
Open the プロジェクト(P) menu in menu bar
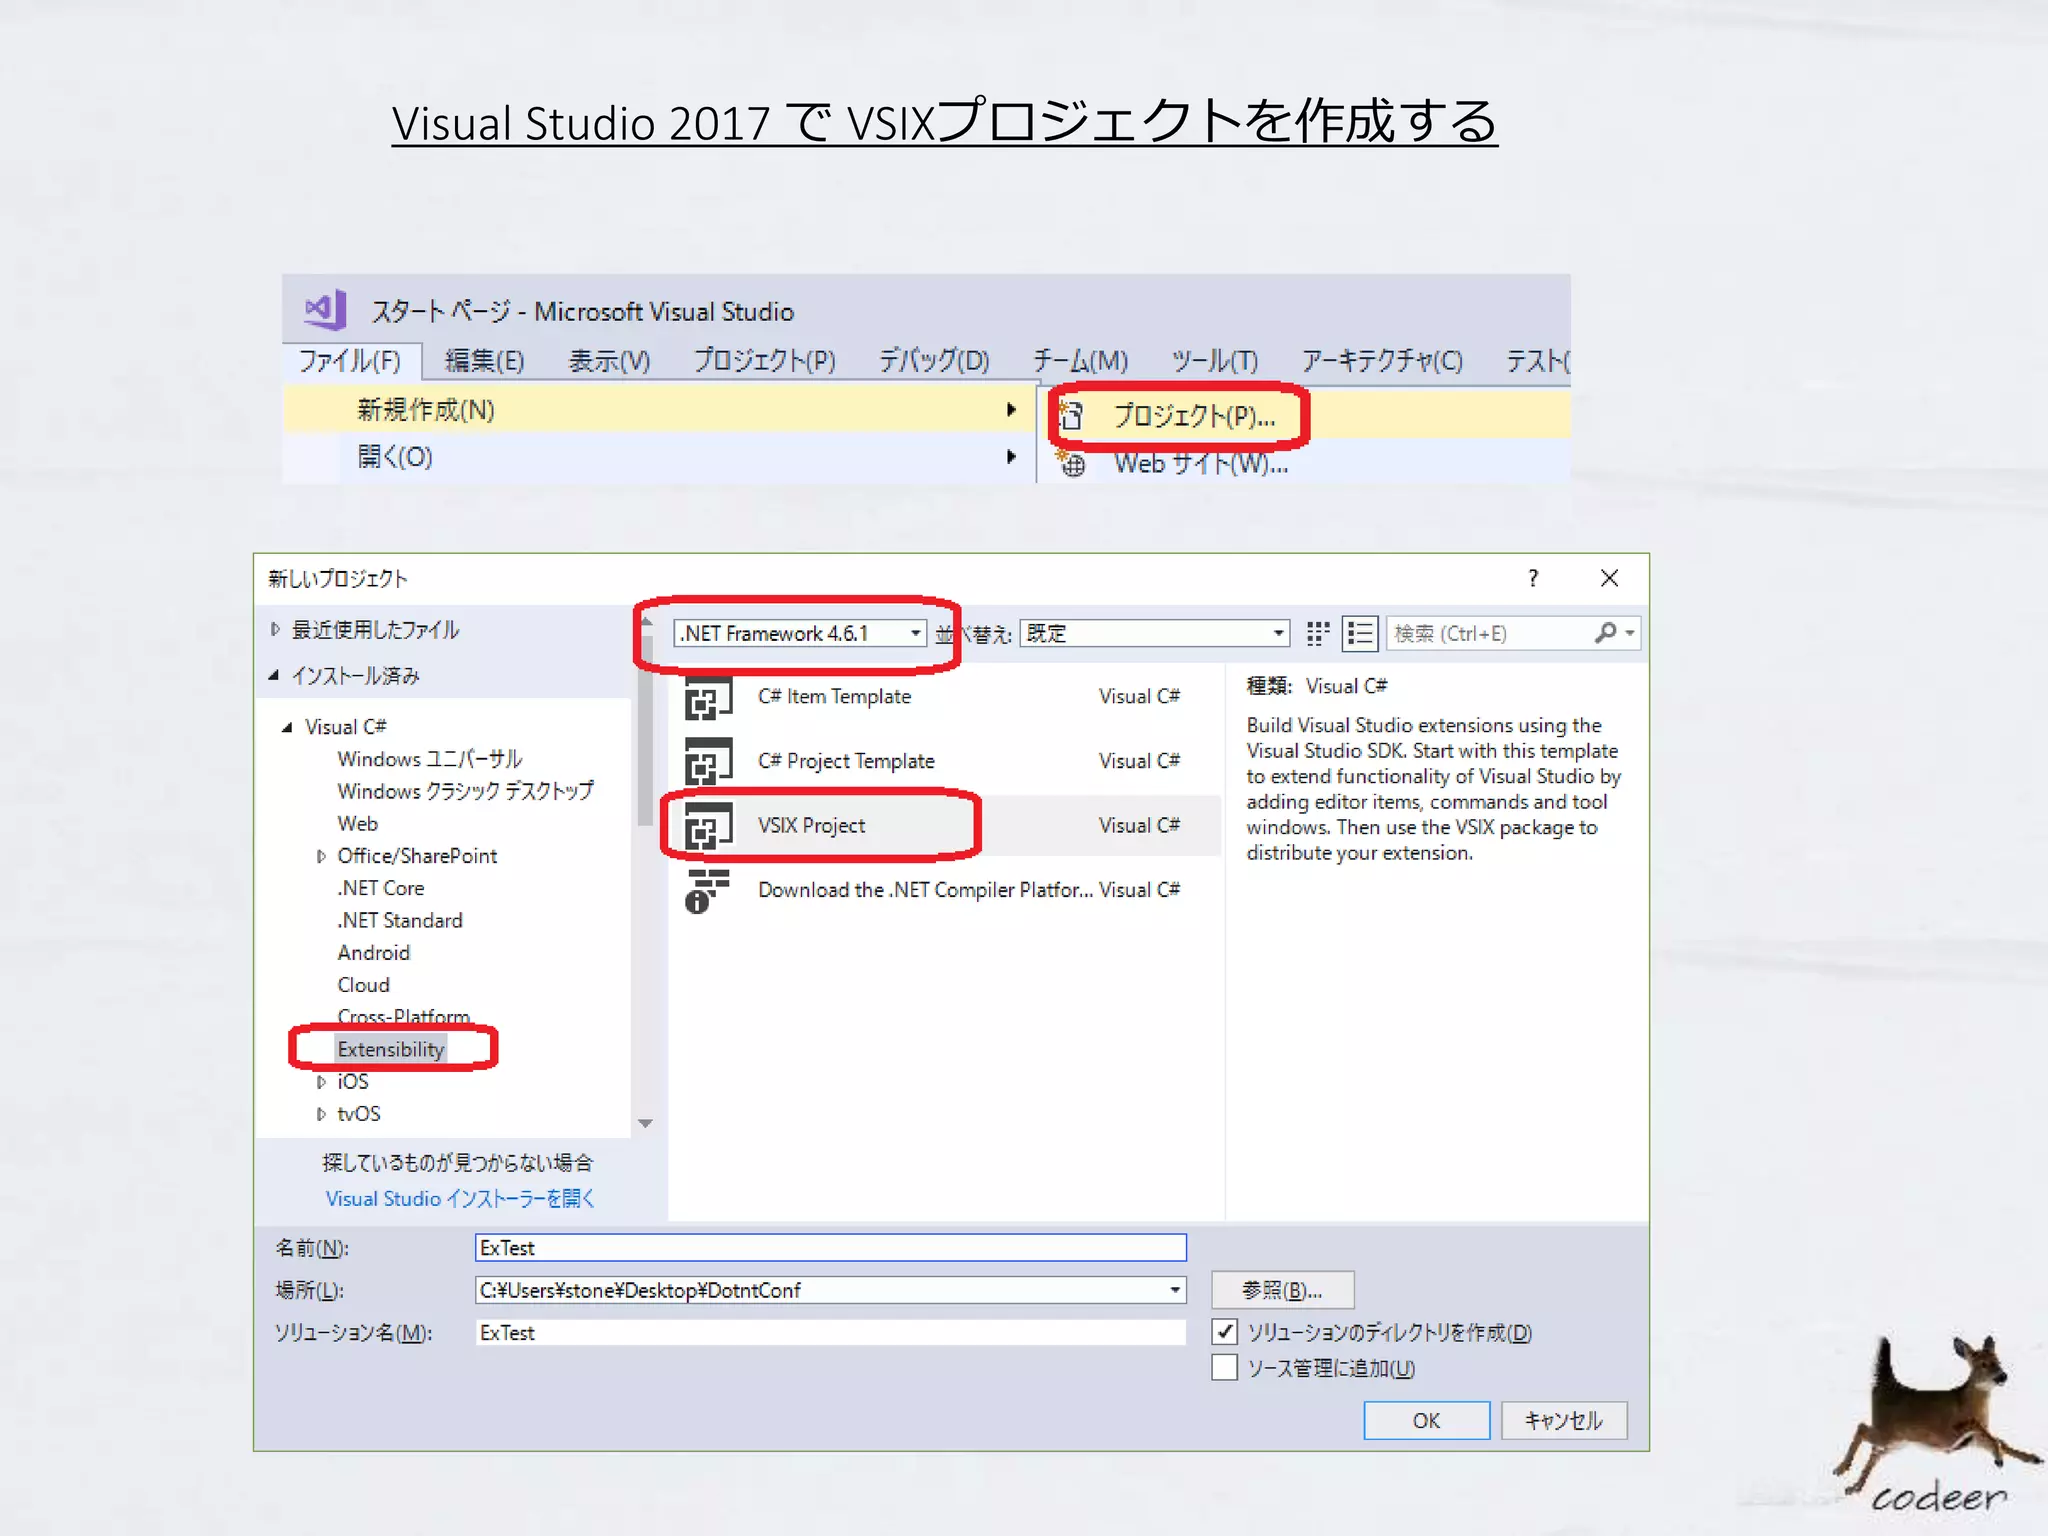765,361
